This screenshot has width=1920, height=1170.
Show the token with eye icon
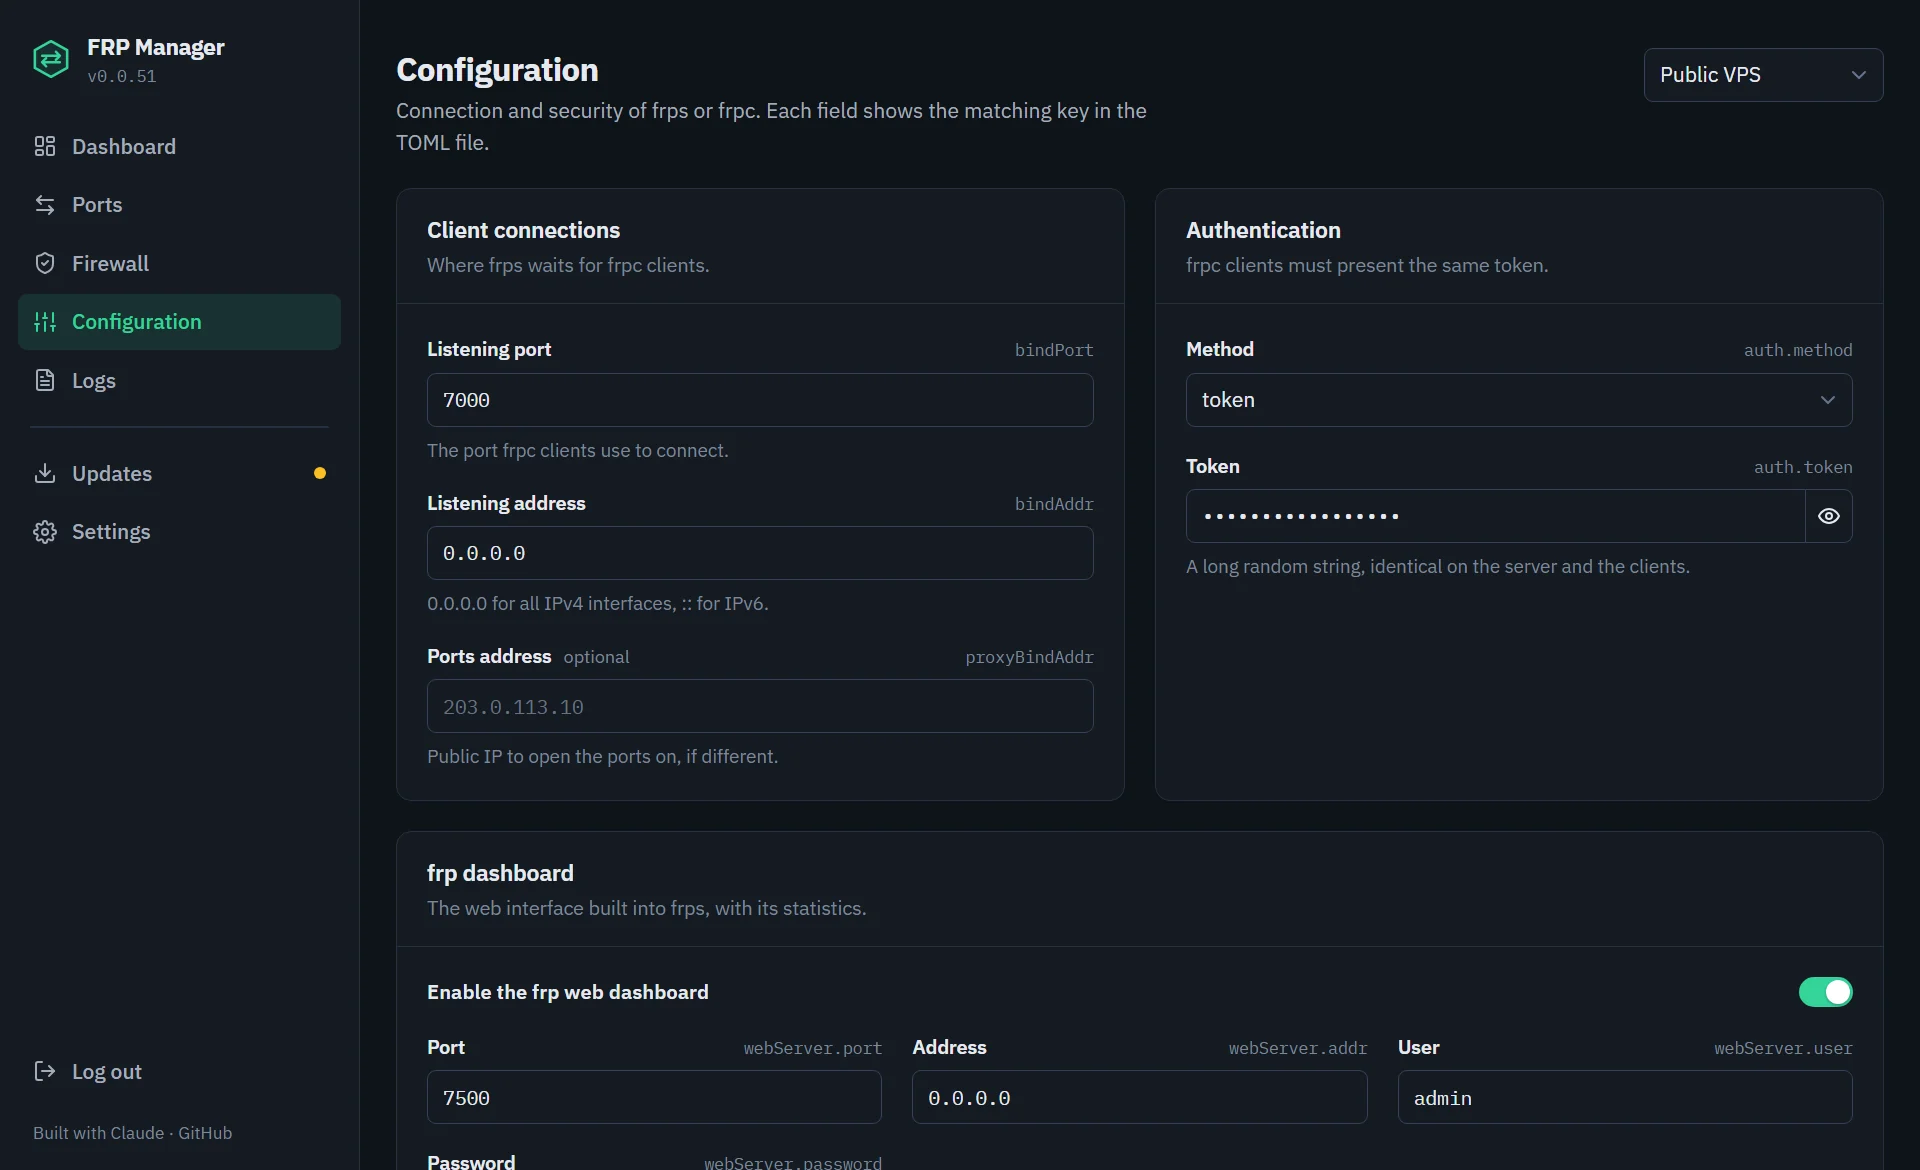1828,516
